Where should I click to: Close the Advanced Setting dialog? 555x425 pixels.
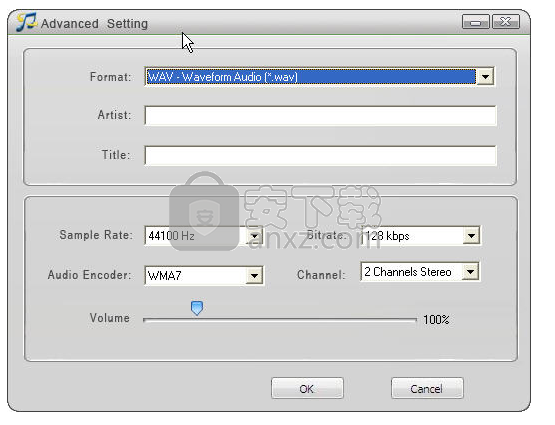(x=506, y=22)
